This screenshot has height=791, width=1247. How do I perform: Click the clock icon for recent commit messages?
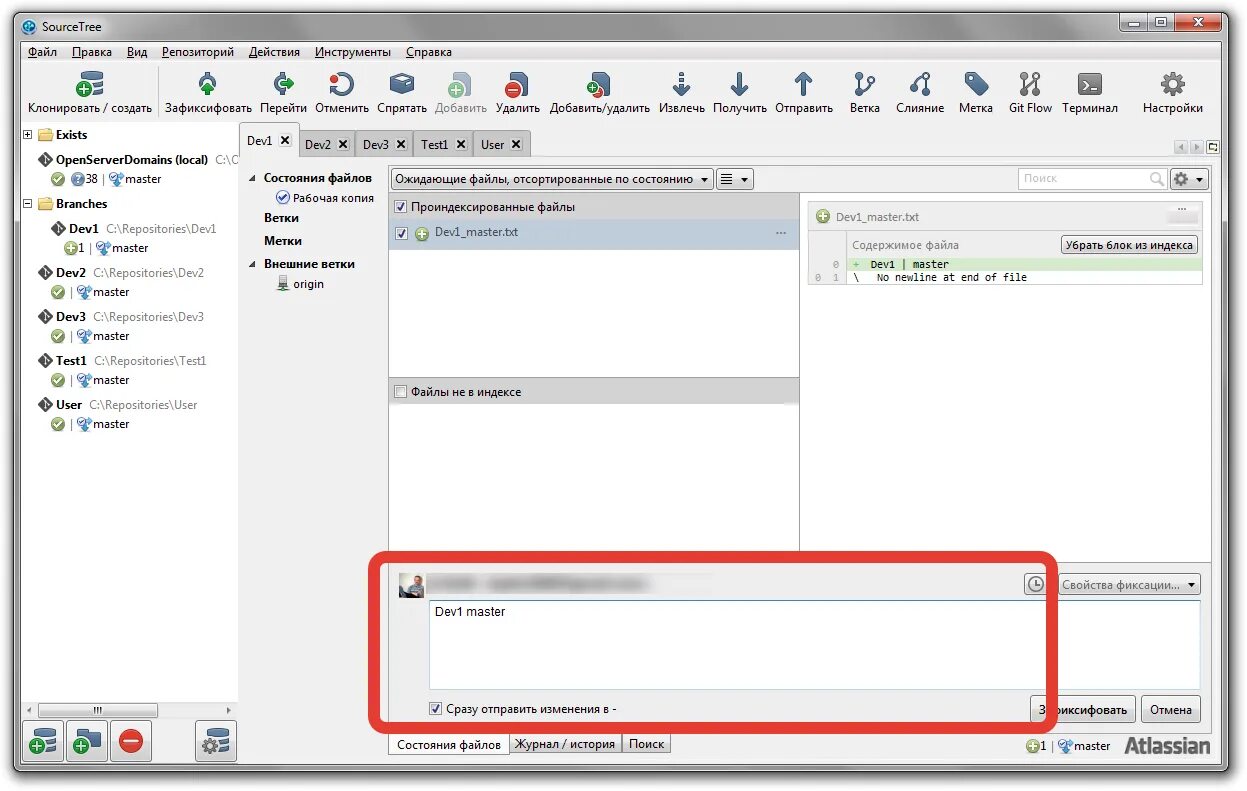coord(1036,584)
